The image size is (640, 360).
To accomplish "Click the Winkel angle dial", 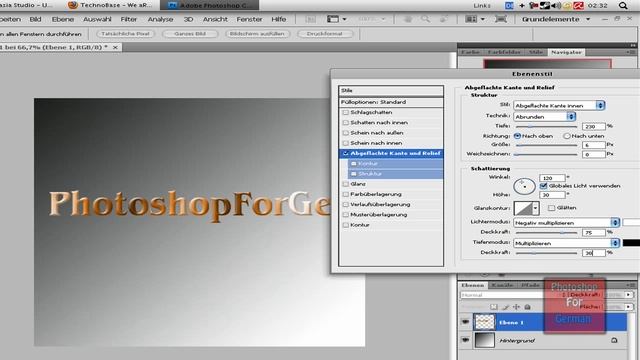I will 524,186.
